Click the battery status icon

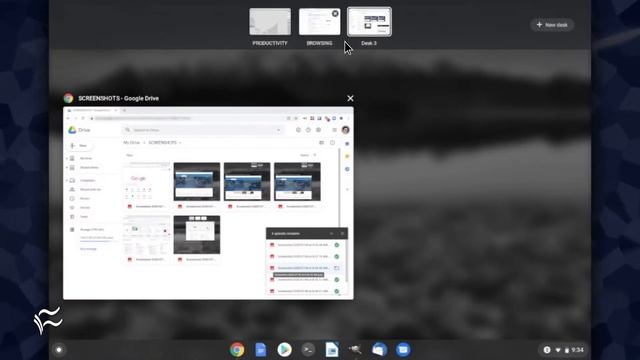(x=567, y=350)
